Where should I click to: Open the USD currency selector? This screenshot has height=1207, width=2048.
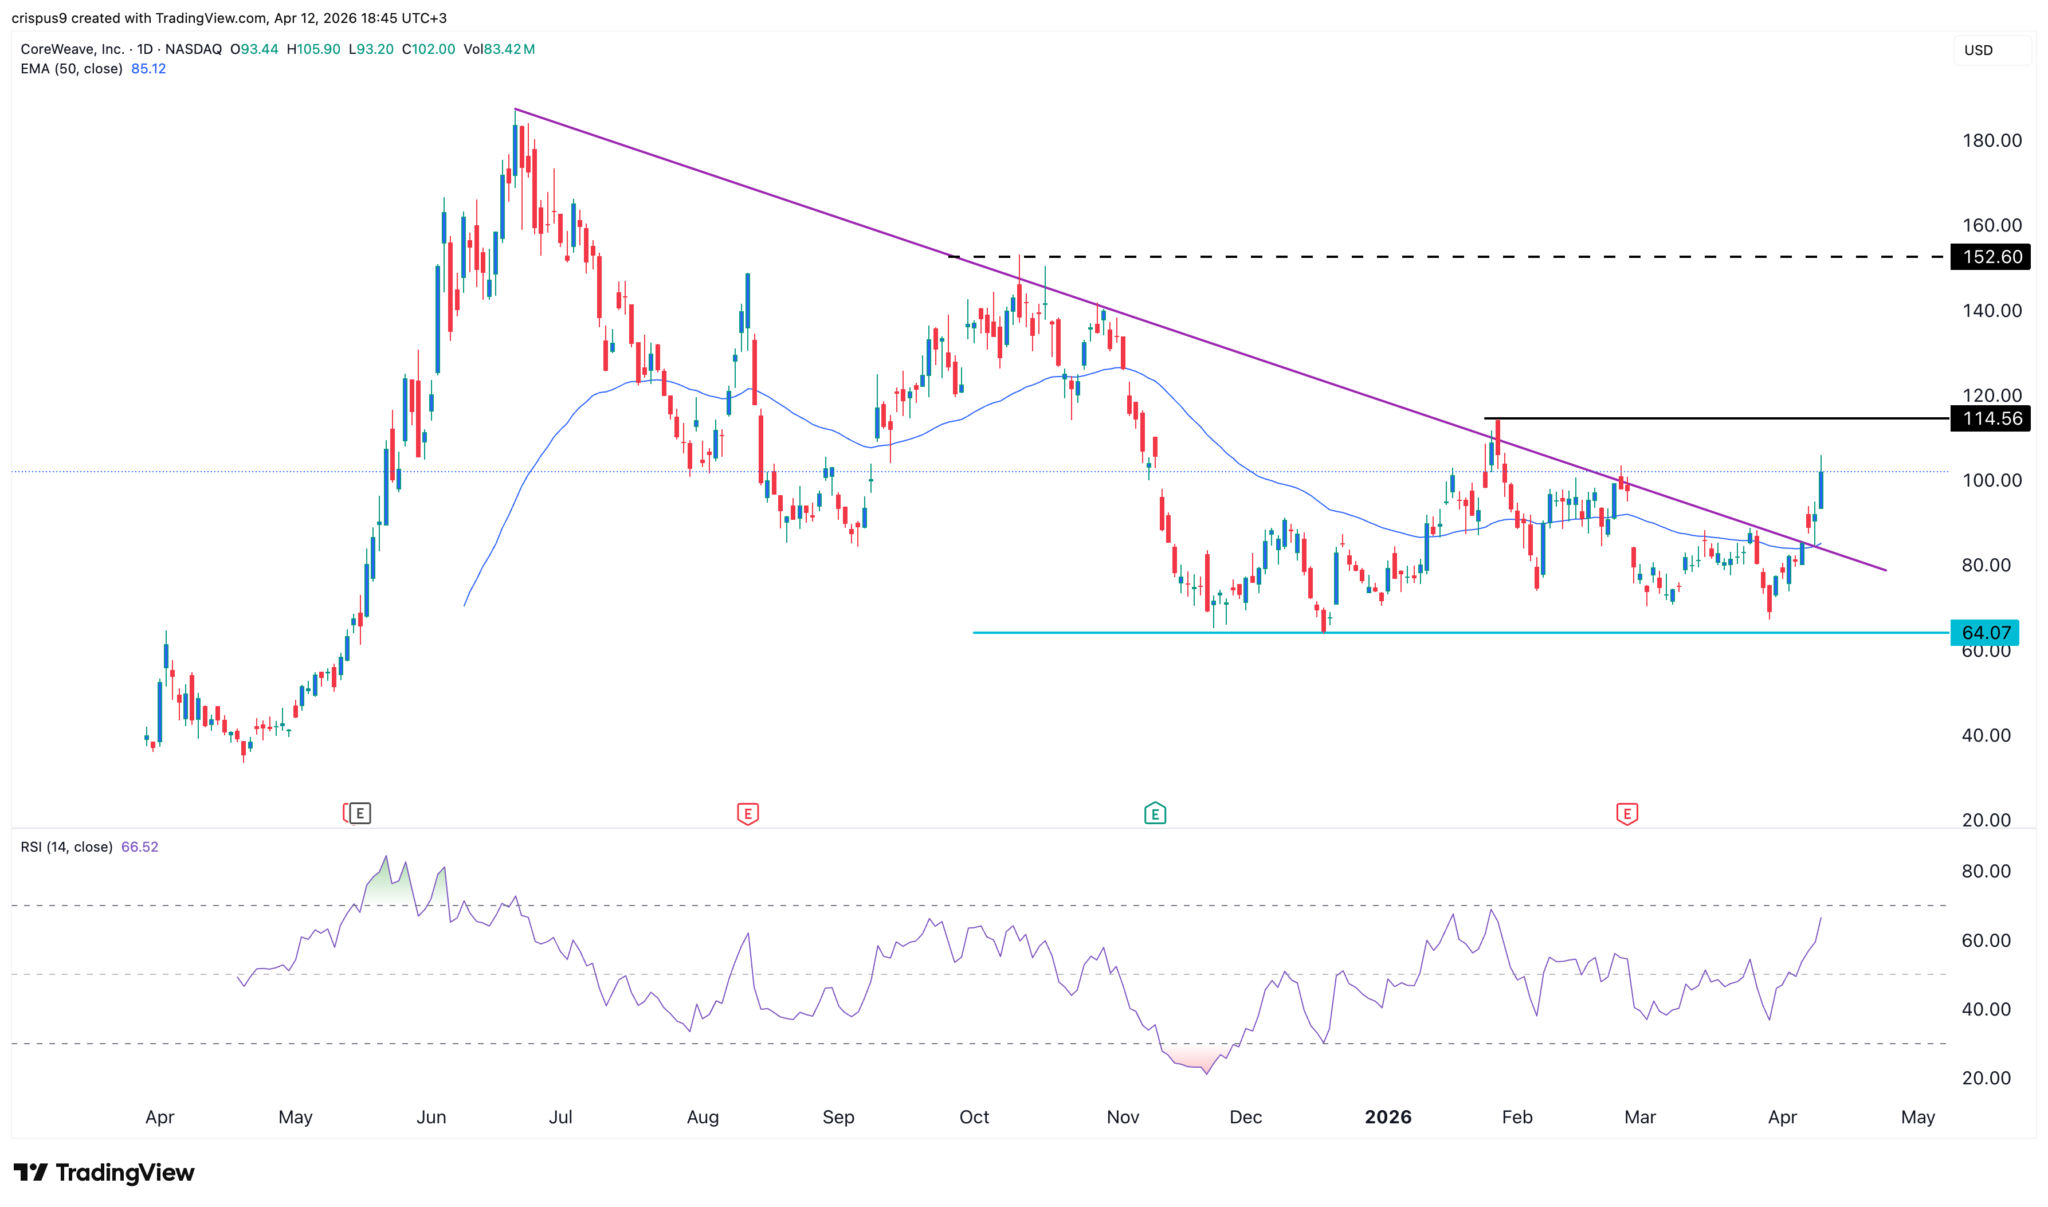coord(1990,50)
